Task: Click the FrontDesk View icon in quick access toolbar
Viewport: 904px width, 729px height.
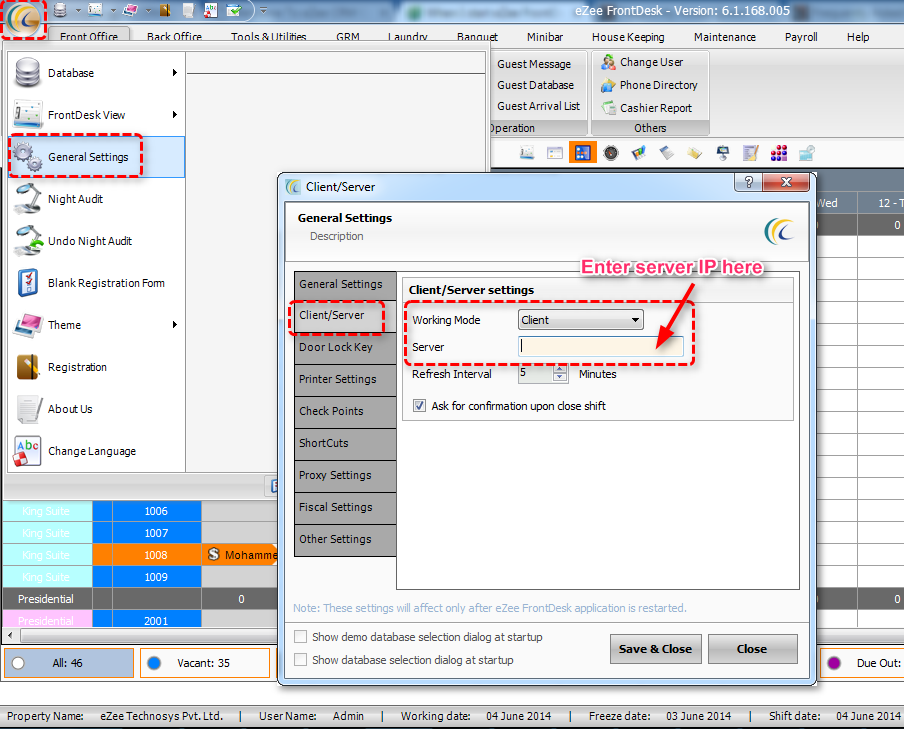Action: 95,10
